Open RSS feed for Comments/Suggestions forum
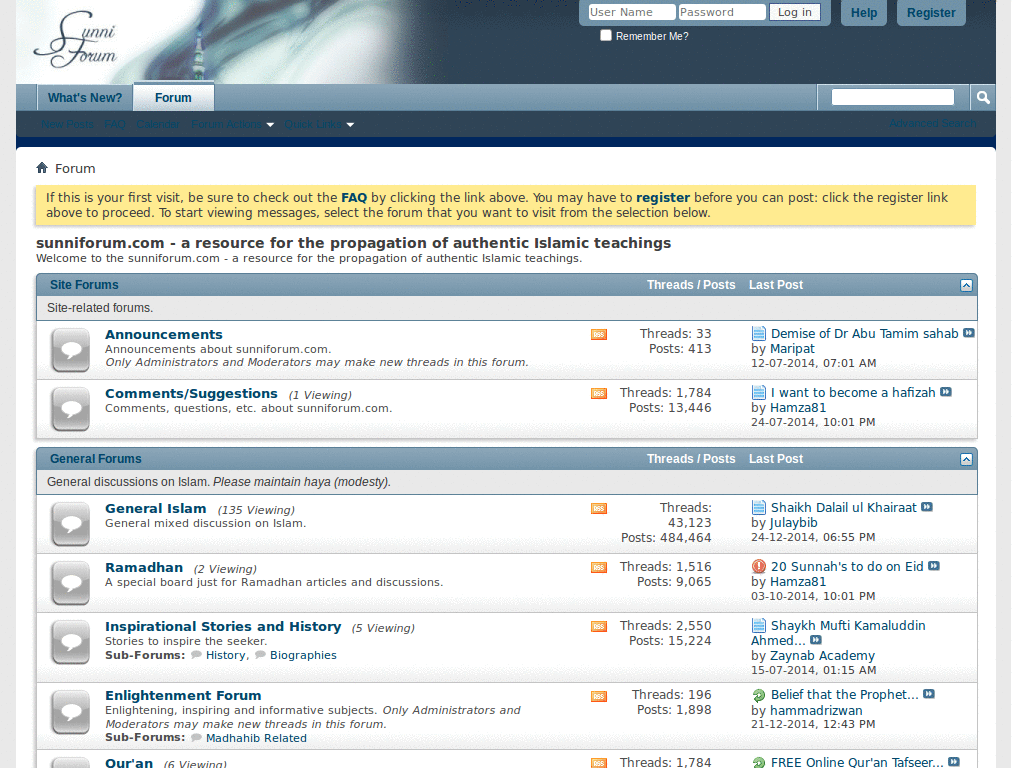 (599, 393)
